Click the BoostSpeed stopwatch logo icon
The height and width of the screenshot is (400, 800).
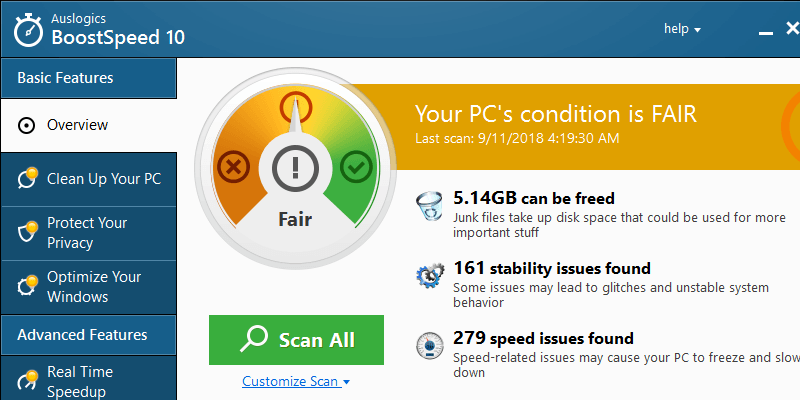[27, 29]
